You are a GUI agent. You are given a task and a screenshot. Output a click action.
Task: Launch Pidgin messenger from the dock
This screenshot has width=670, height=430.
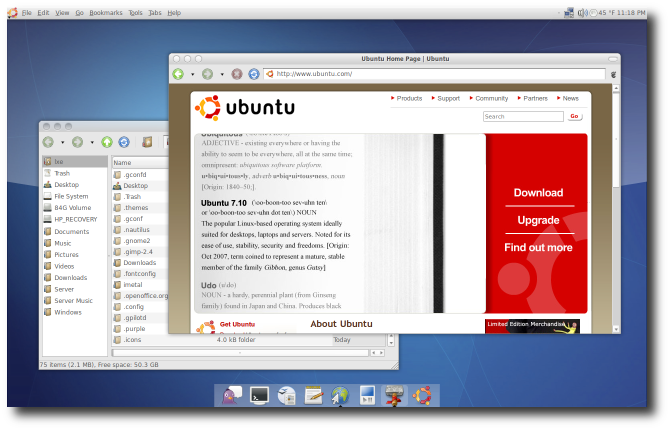(x=232, y=395)
